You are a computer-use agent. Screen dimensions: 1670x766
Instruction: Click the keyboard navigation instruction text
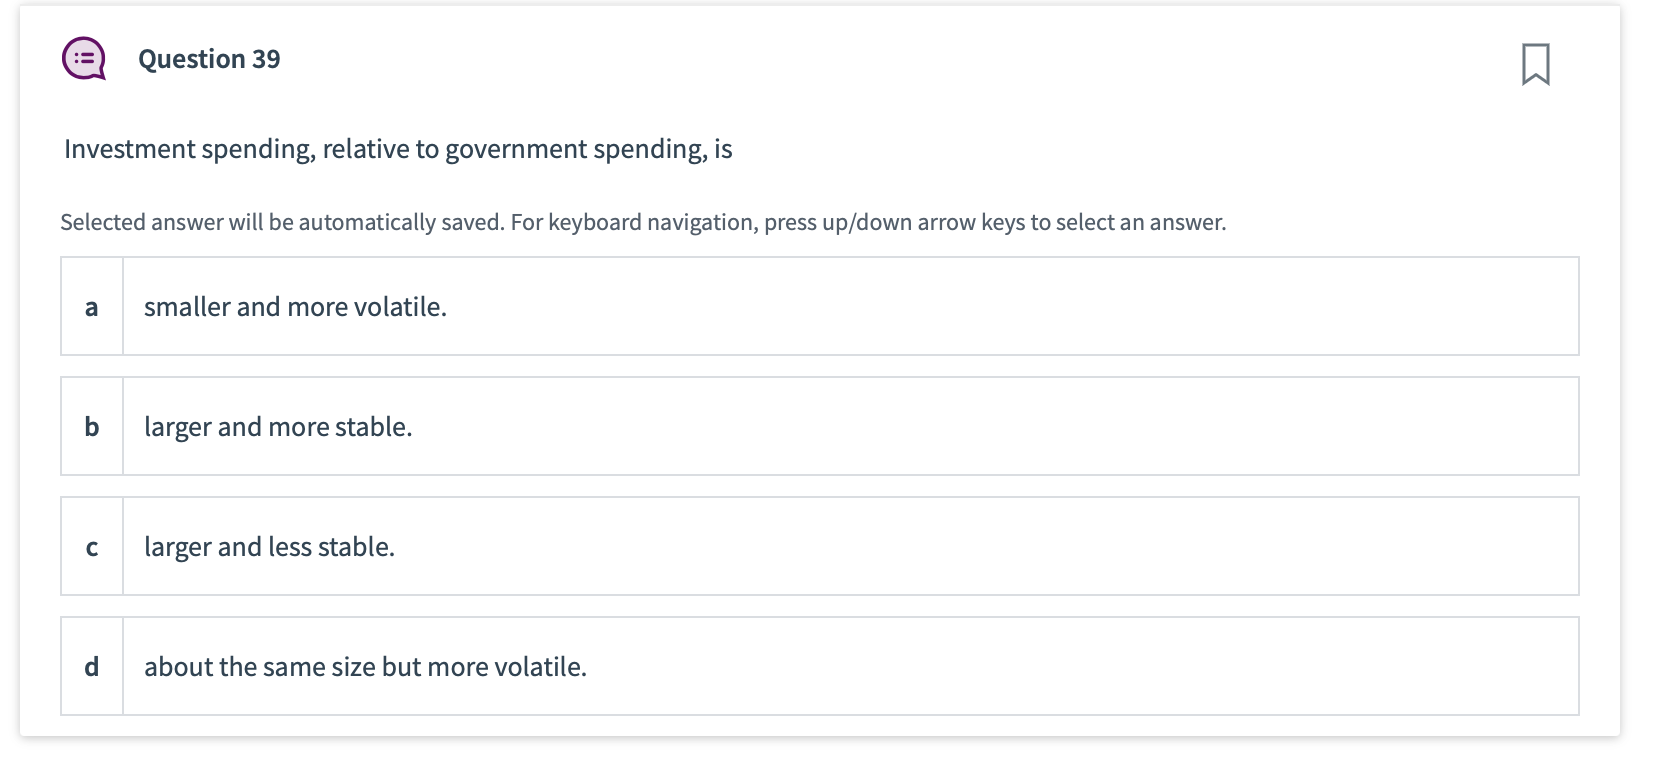[x=643, y=222]
